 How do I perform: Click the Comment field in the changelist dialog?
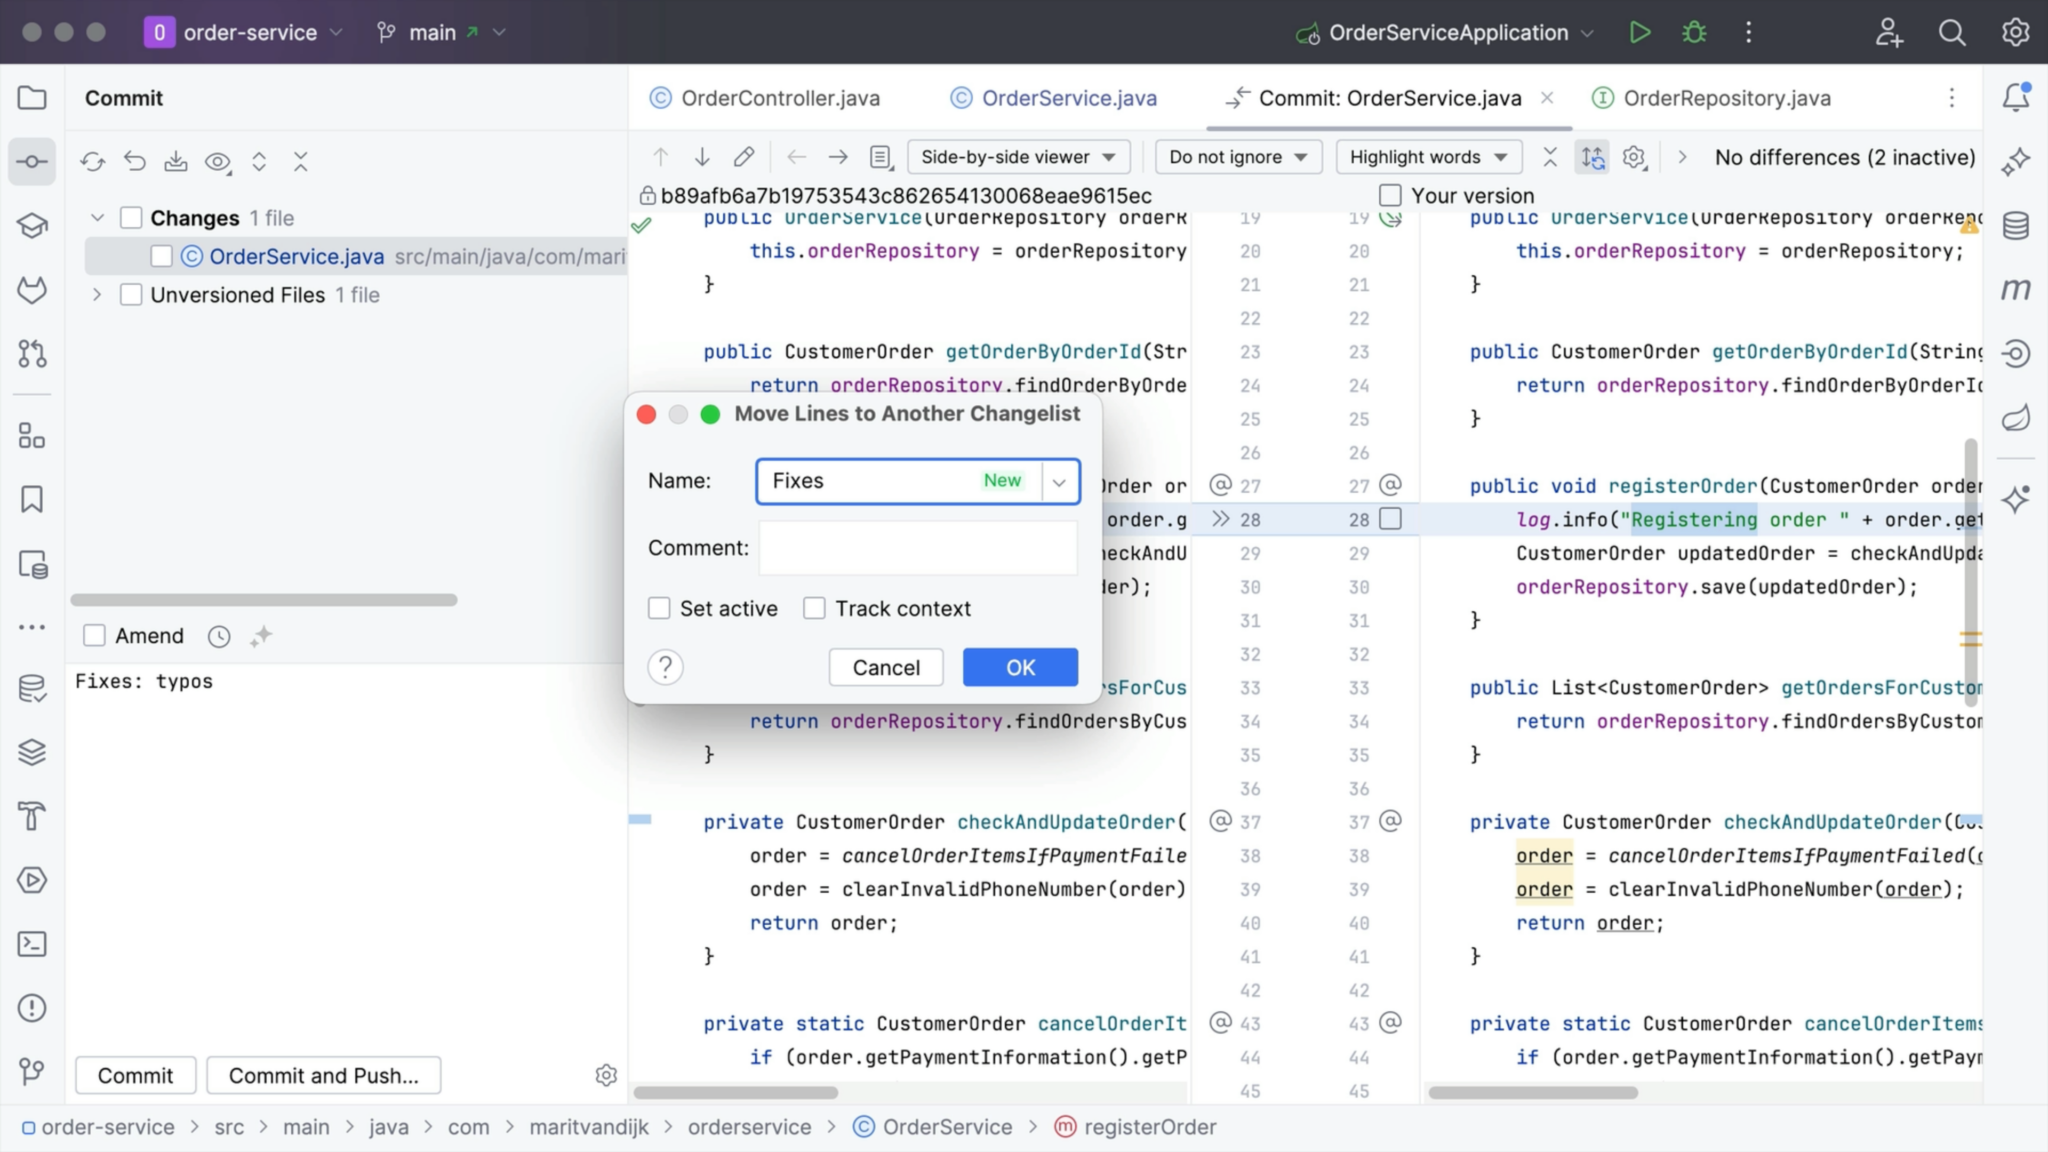[x=916, y=548]
